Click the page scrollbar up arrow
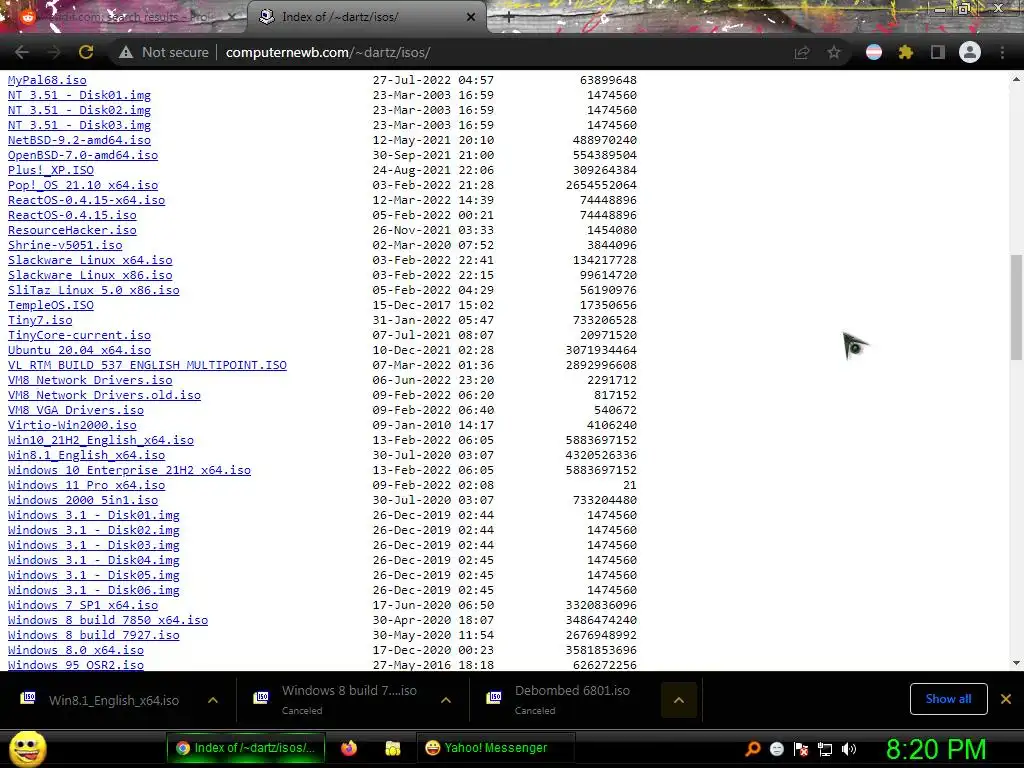Image resolution: width=1024 pixels, height=768 pixels. click(x=1016, y=79)
